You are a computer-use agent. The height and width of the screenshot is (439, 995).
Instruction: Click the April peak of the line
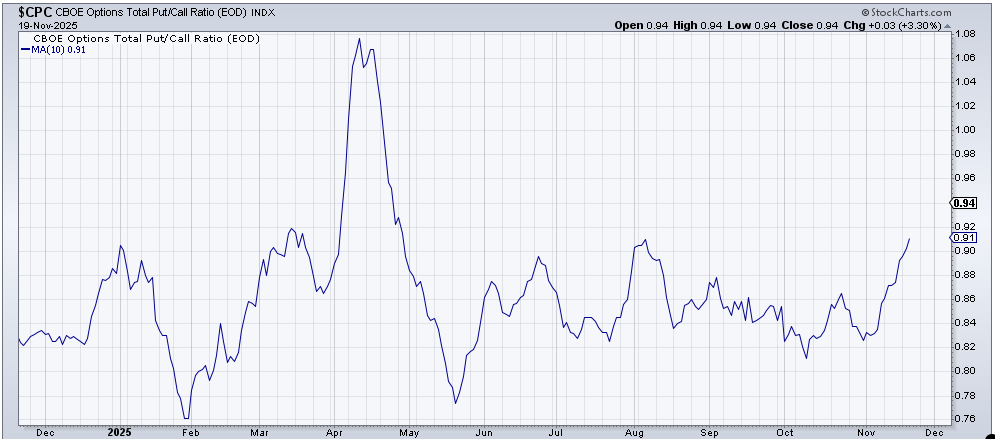pyautogui.click(x=360, y=39)
